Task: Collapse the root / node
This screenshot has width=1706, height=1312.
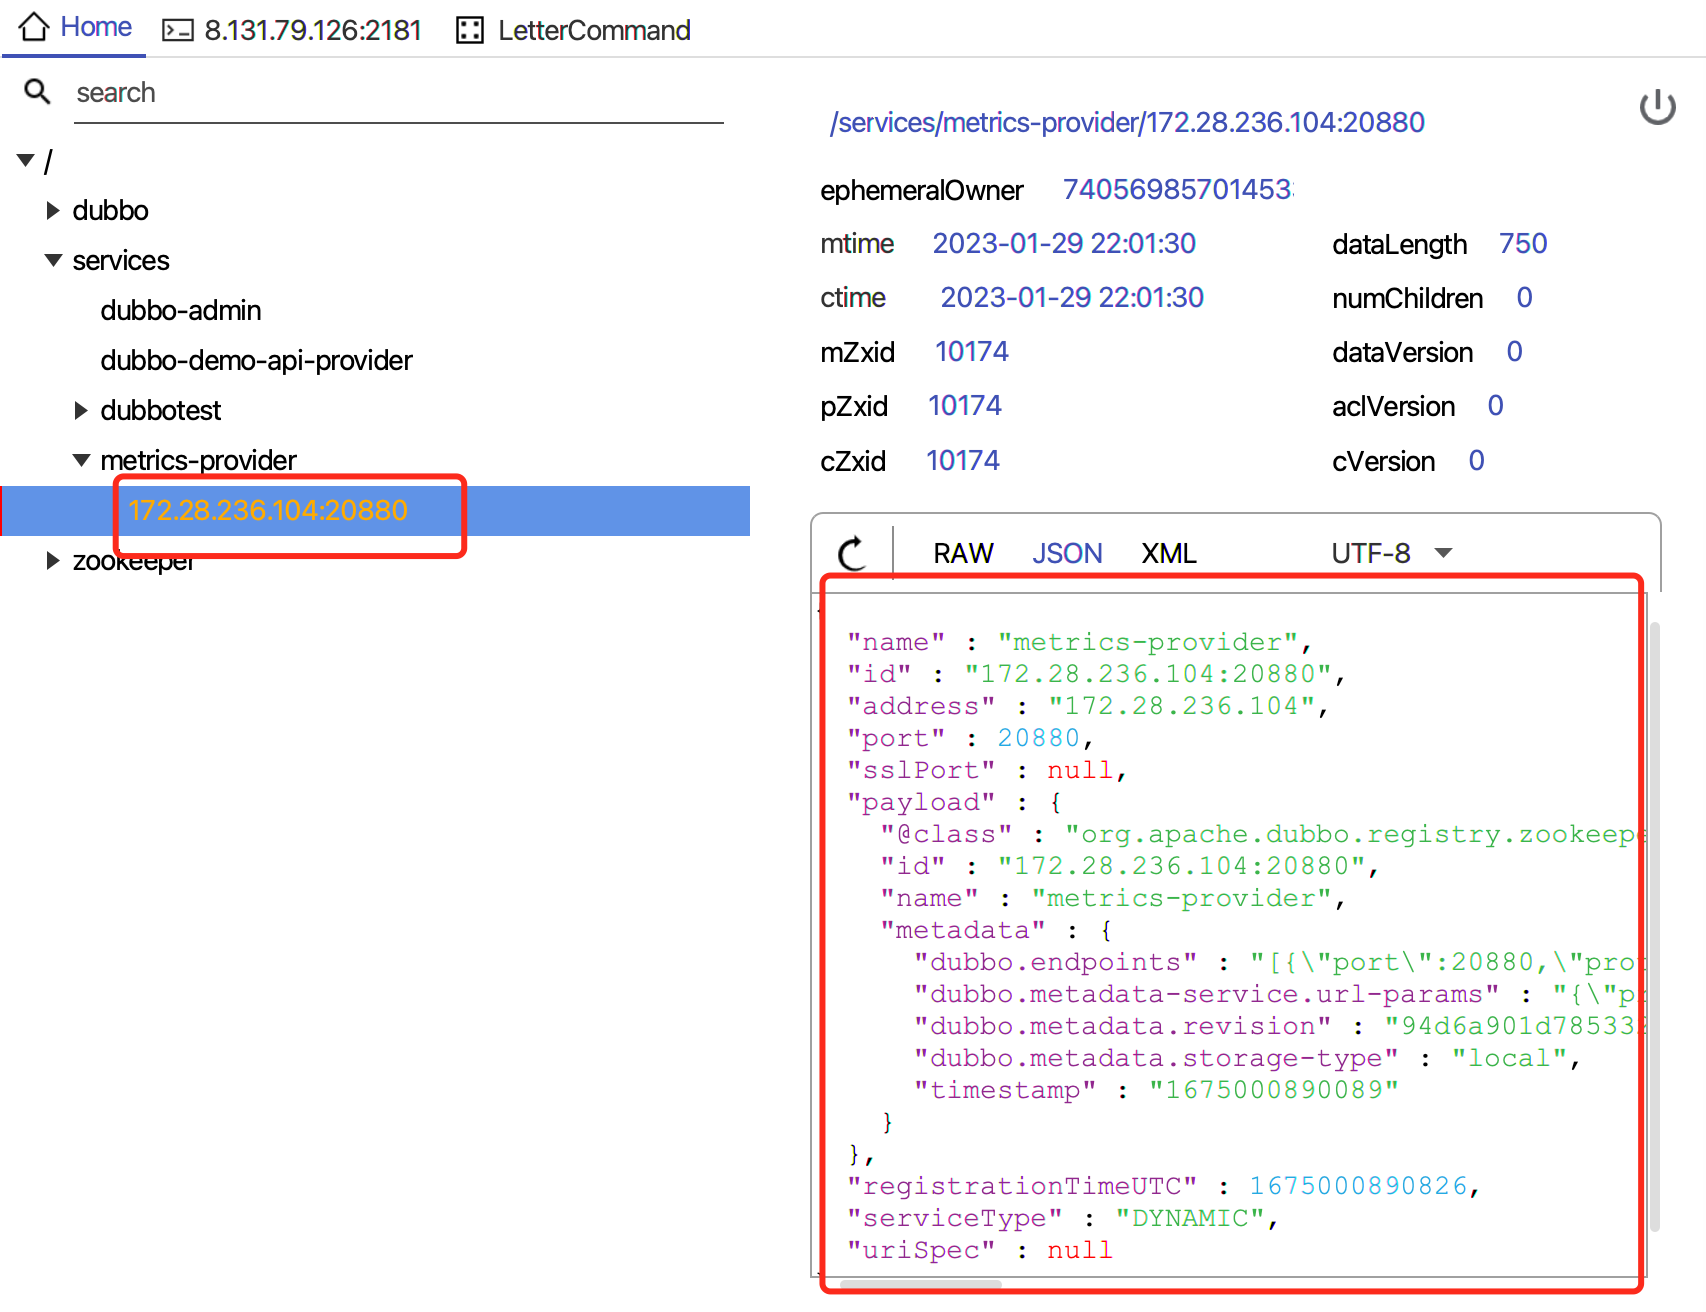Action: [x=25, y=160]
